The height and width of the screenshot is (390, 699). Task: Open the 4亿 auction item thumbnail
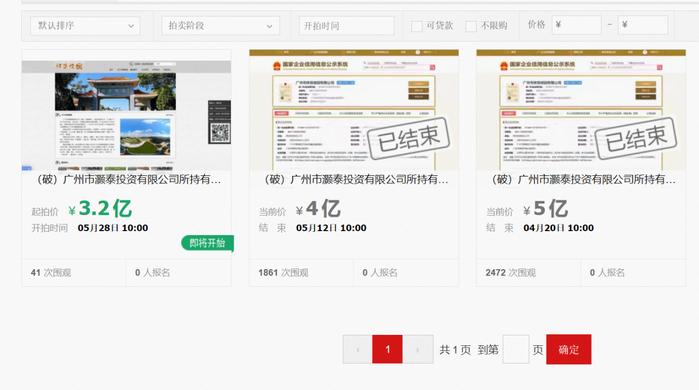point(354,110)
